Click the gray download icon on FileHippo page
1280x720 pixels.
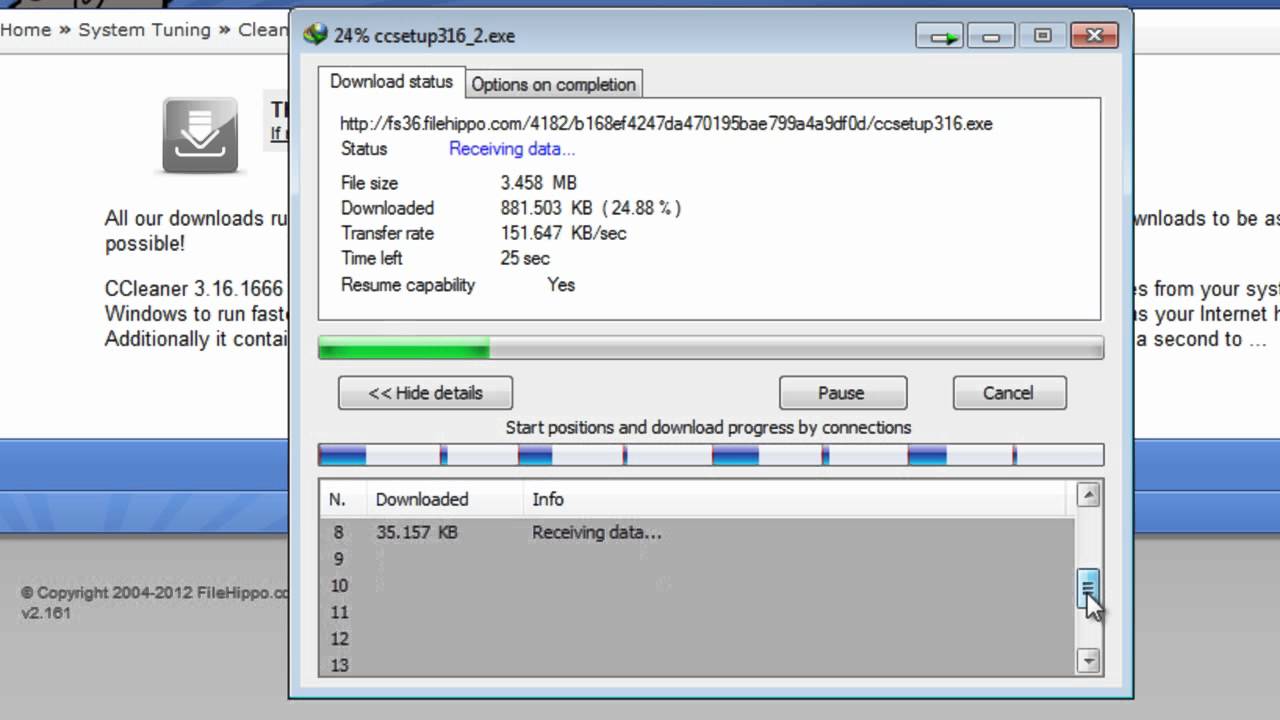coord(200,135)
